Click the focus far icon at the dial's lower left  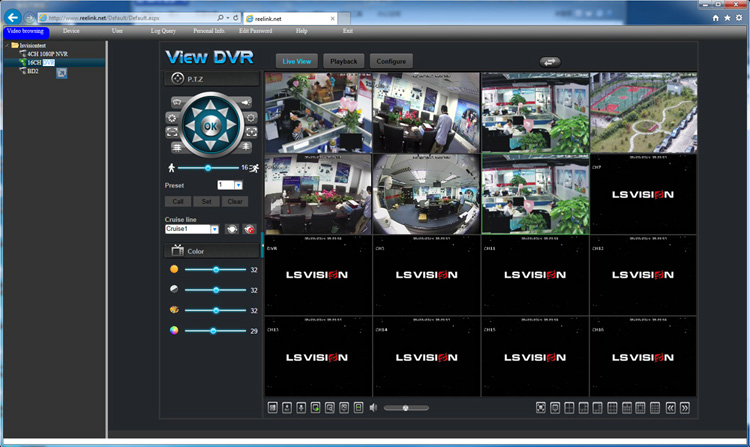(177, 148)
